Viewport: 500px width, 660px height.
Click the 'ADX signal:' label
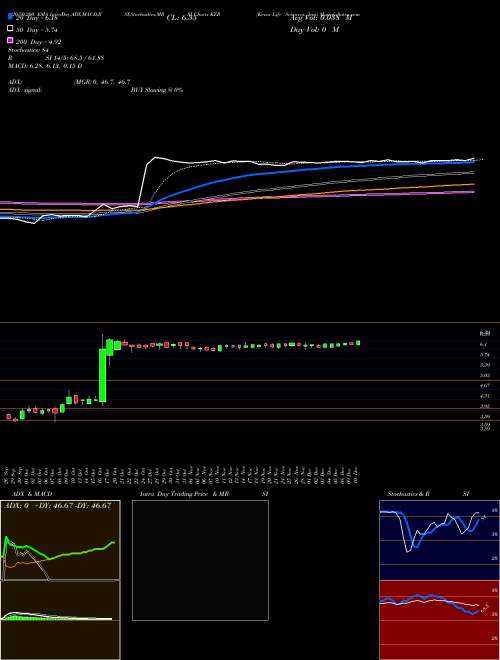(25, 90)
